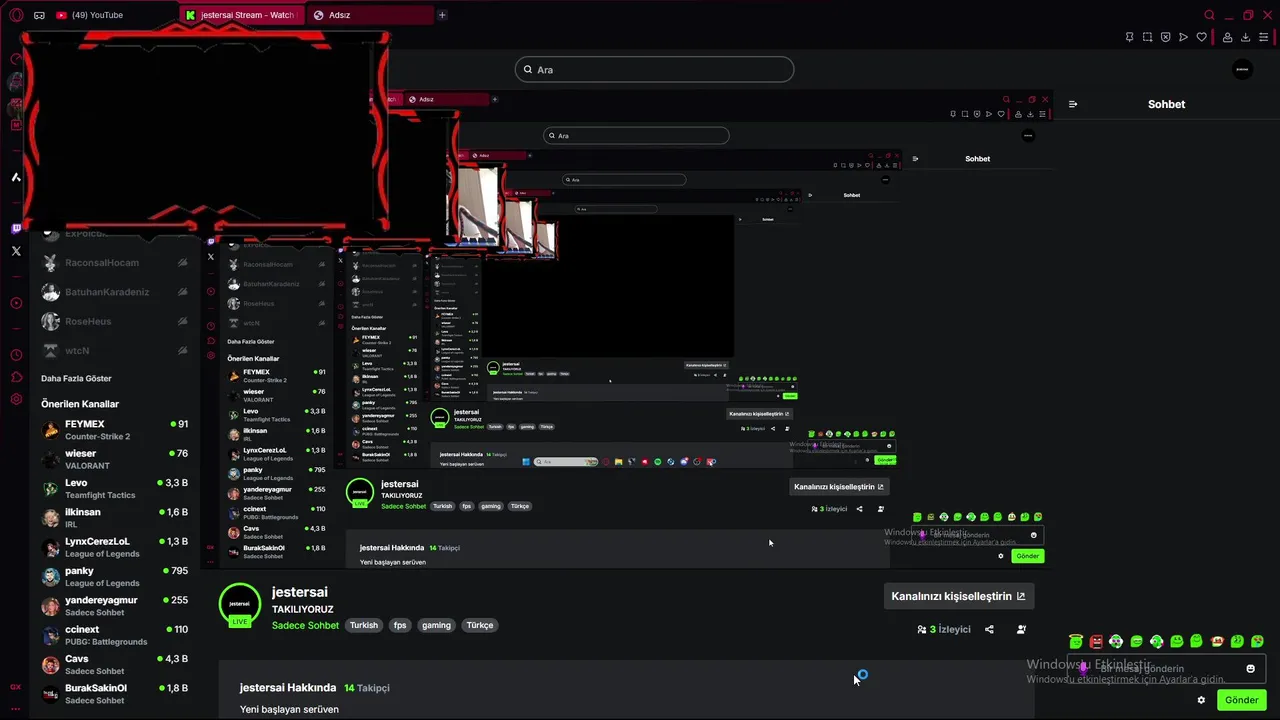Open a new tab with plus button
Screen dimensions: 1280x720
pos(442,15)
